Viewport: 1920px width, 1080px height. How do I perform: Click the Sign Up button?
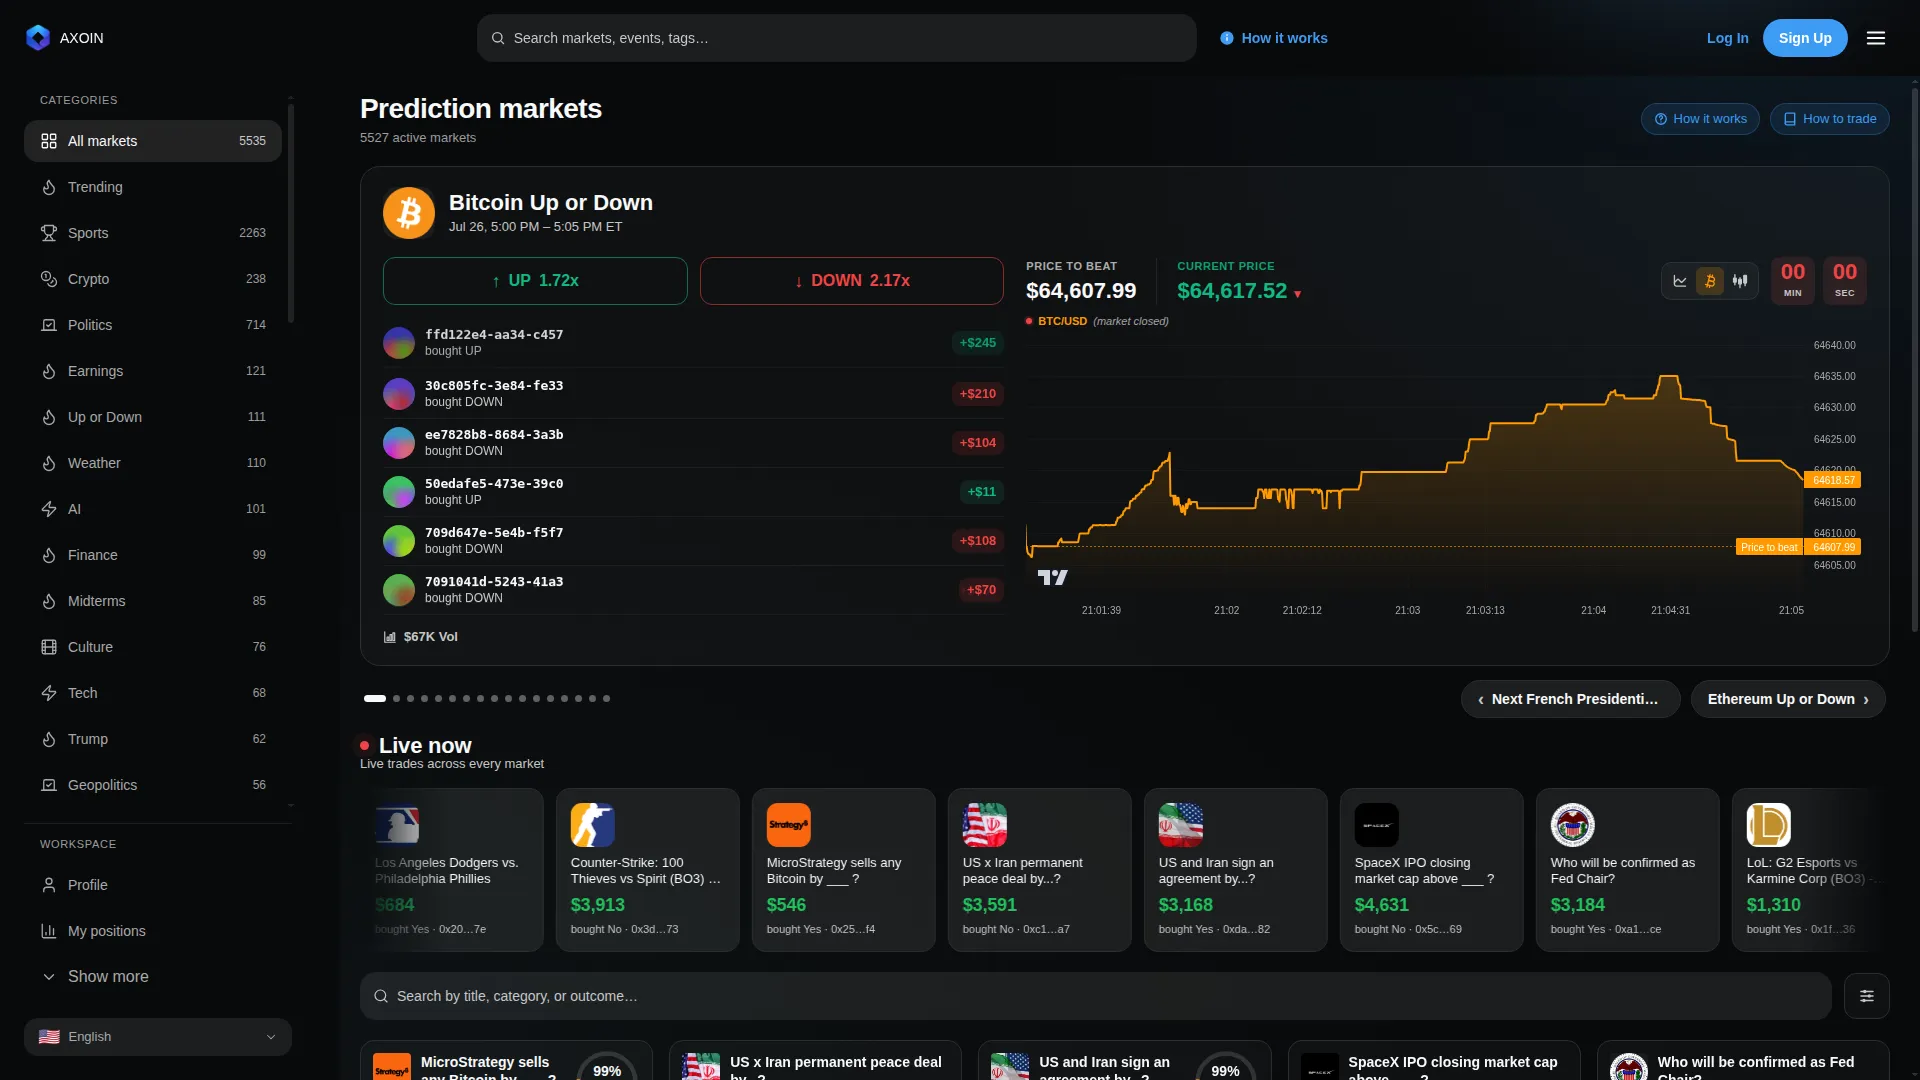click(1805, 38)
